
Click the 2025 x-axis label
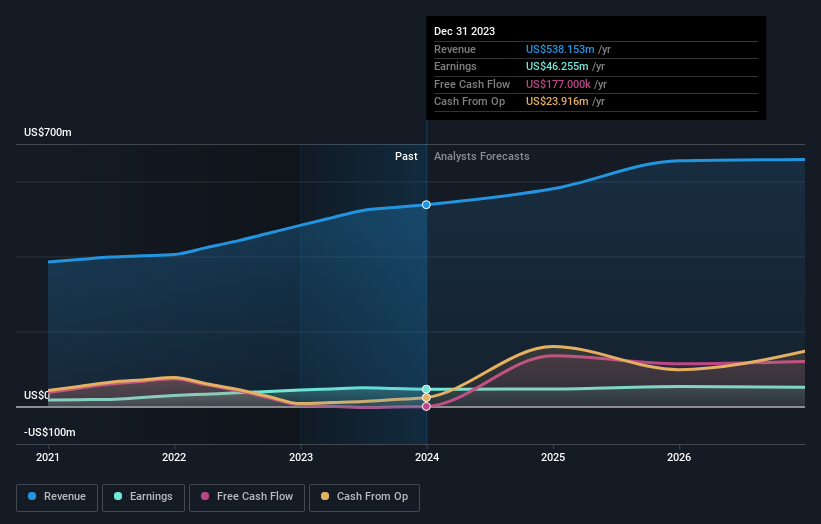(553, 458)
